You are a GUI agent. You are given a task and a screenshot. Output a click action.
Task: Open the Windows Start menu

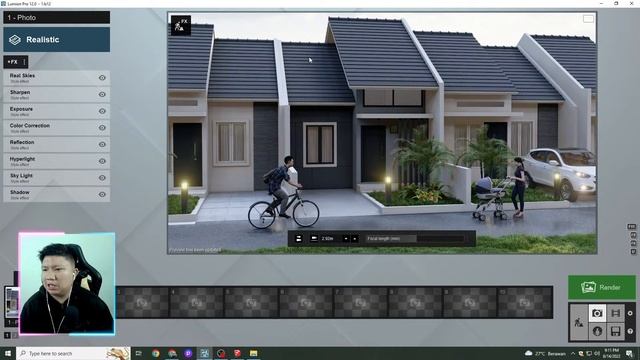pyautogui.click(x=7, y=353)
